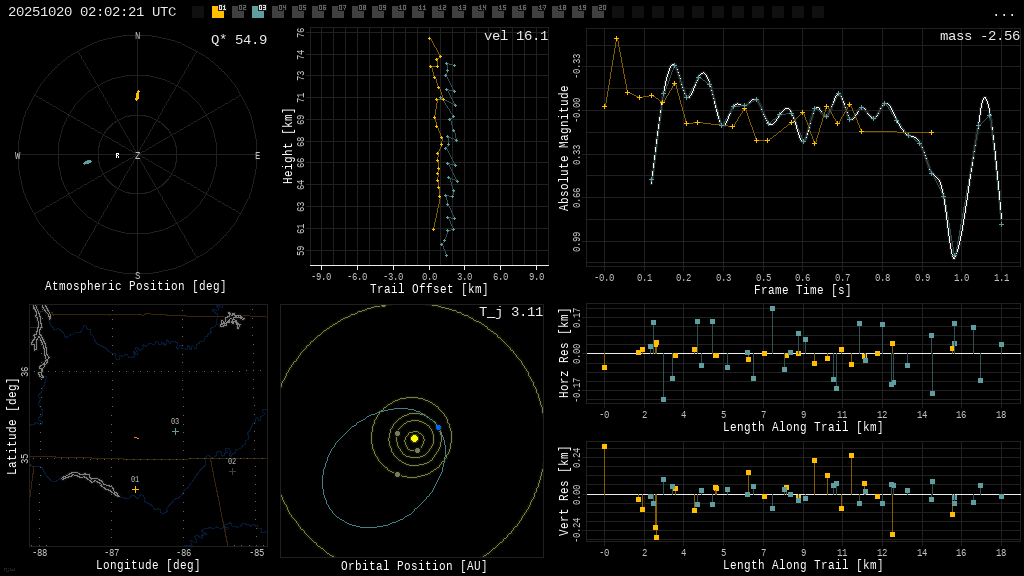This screenshot has width=1024, height=576.
Task: Toggle station 03 teal square in top bar
Action: tap(258, 12)
